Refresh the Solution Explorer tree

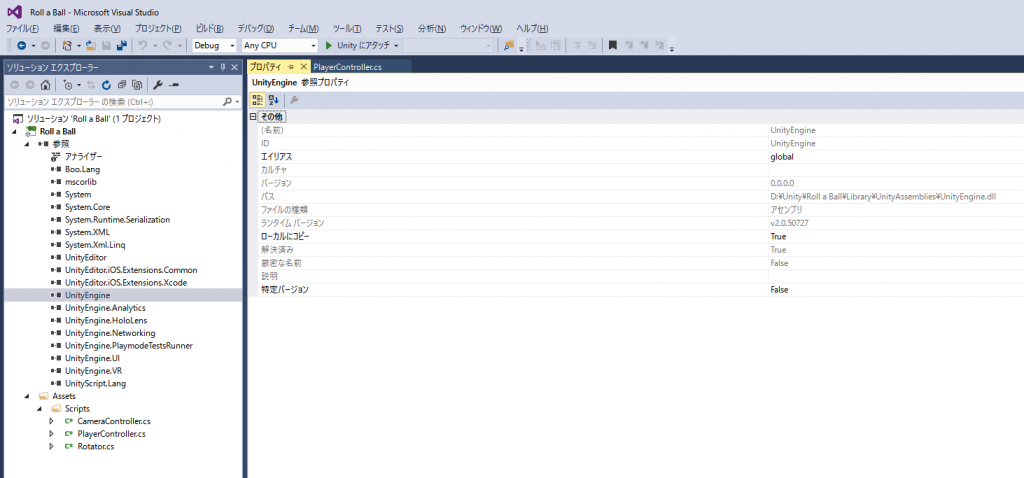pyautogui.click(x=106, y=85)
